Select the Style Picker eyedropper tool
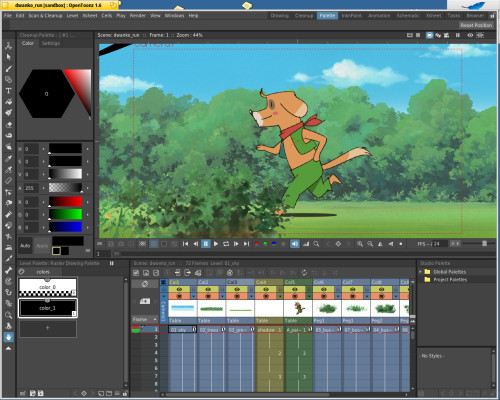500x400 pixels. 9,158
